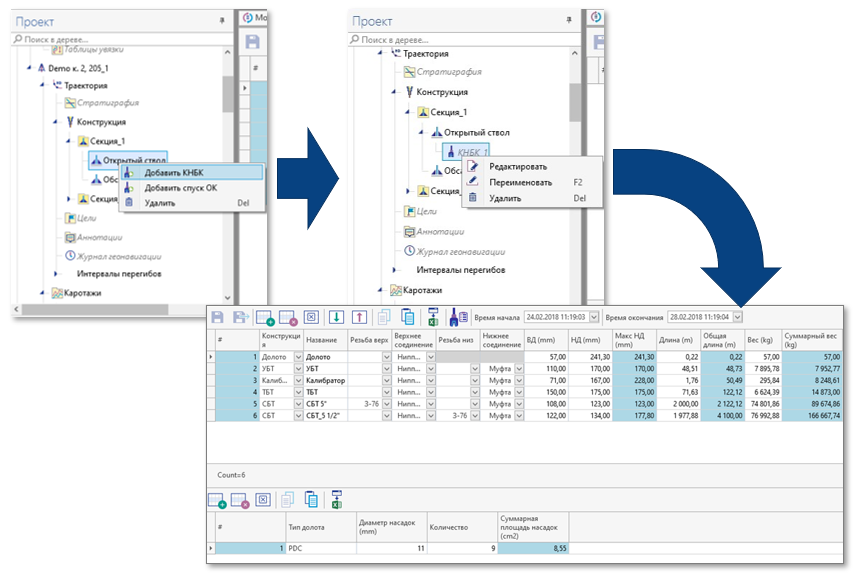Select Траектория in the left Проект tree

[x=86, y=86]
